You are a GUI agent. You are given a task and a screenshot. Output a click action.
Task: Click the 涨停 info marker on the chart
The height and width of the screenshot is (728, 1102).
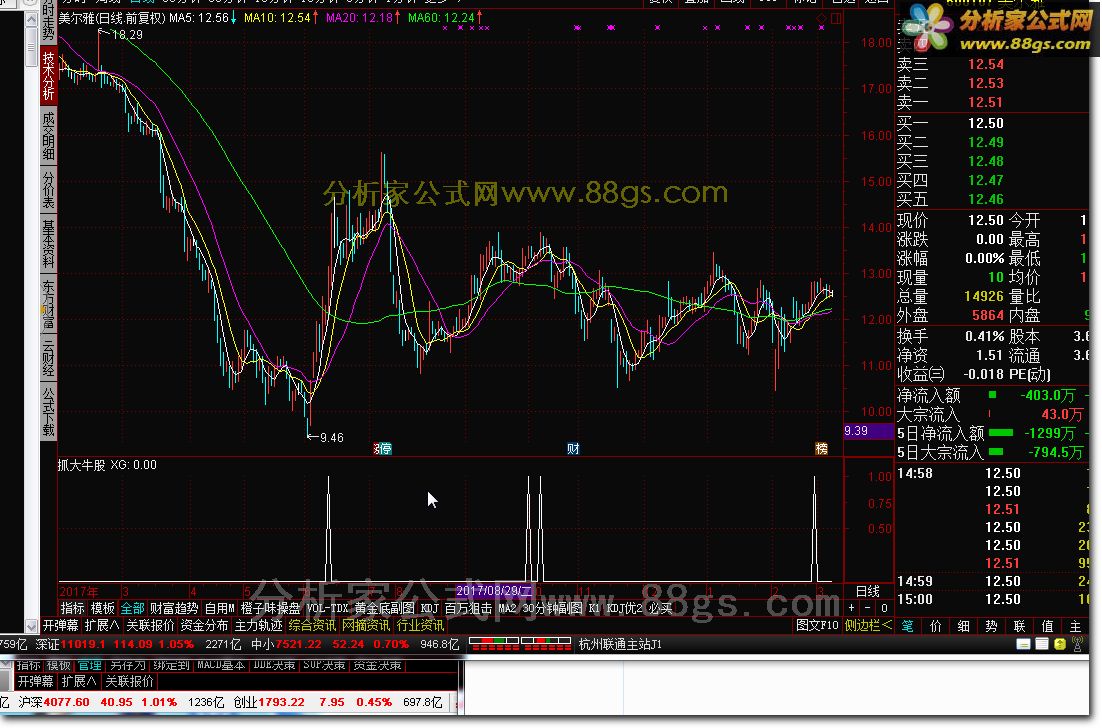tap(382, 449)
